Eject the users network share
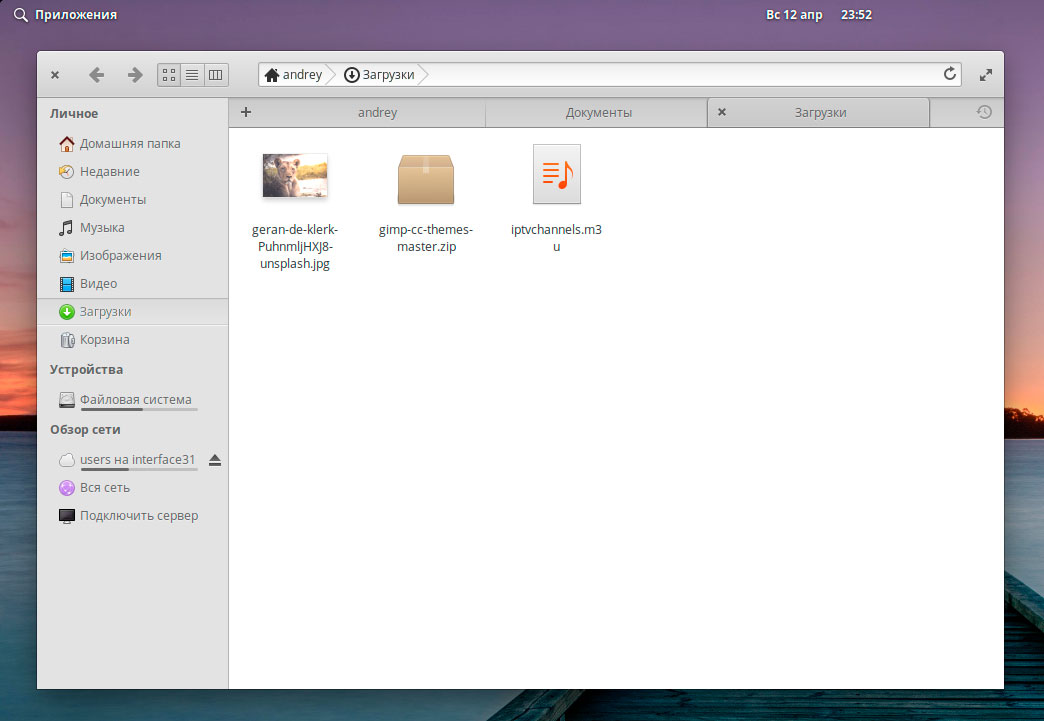 tap(215, 460)
